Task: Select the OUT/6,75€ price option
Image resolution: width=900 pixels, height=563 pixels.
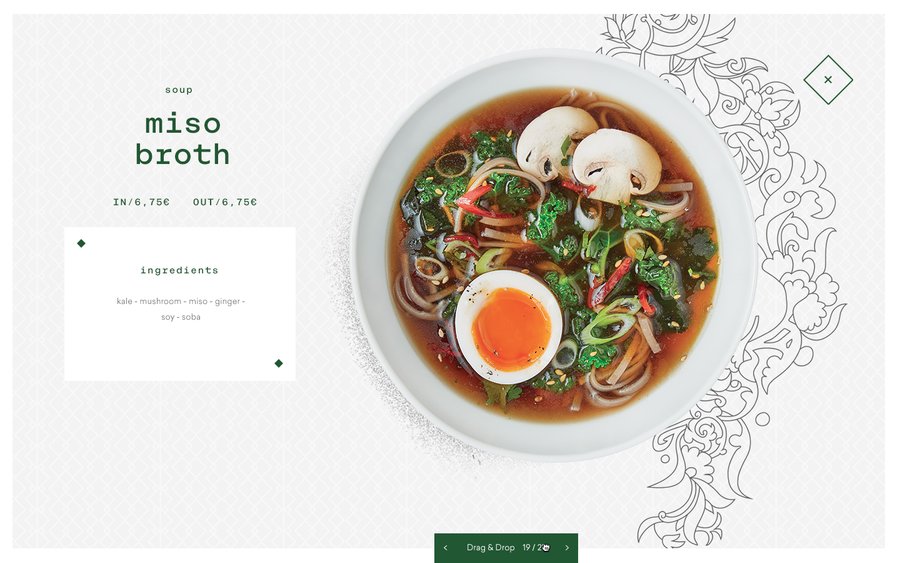Action: pos(225,202)
